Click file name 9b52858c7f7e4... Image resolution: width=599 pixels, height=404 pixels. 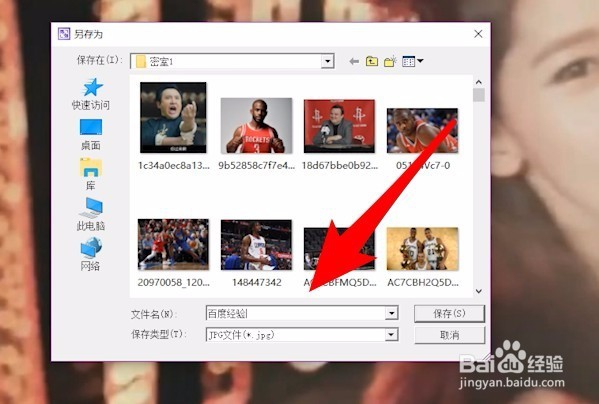256,166
